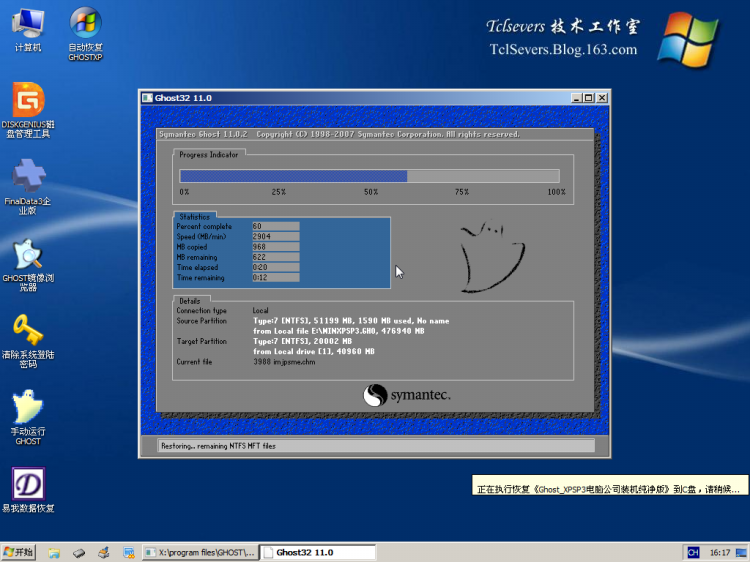
Task: Launch the 易我数据恢复 icon
Action: click(28, 490)
